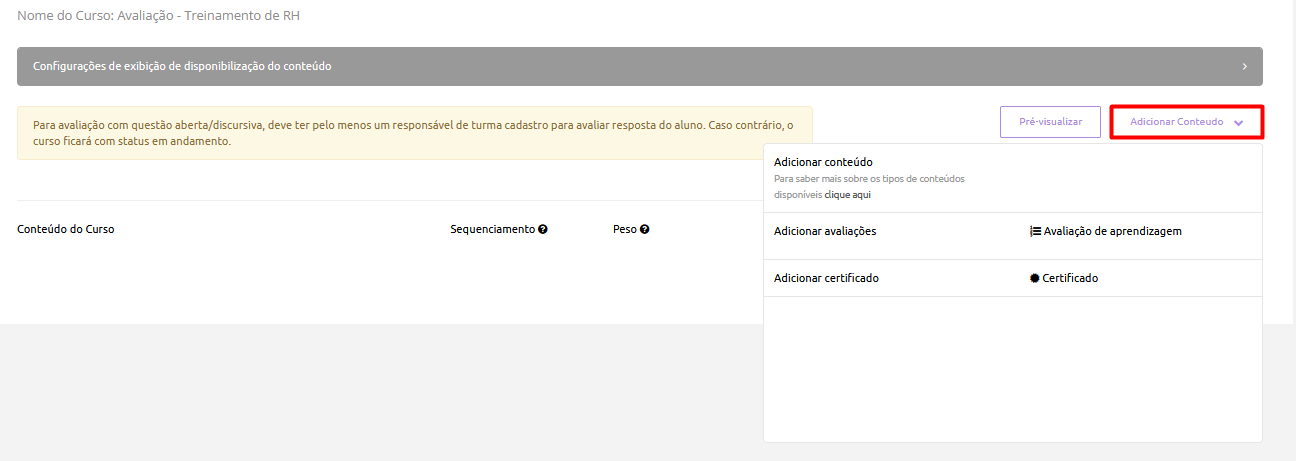
Task: Click the Adicionar certificado row label
Action: 826,278
